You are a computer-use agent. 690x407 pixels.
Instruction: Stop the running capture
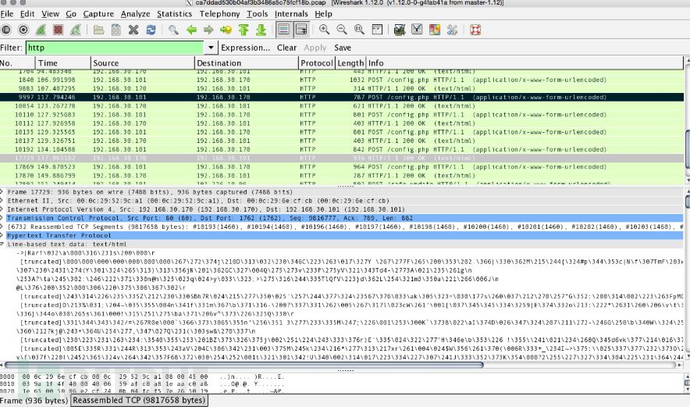click(58, 30)
